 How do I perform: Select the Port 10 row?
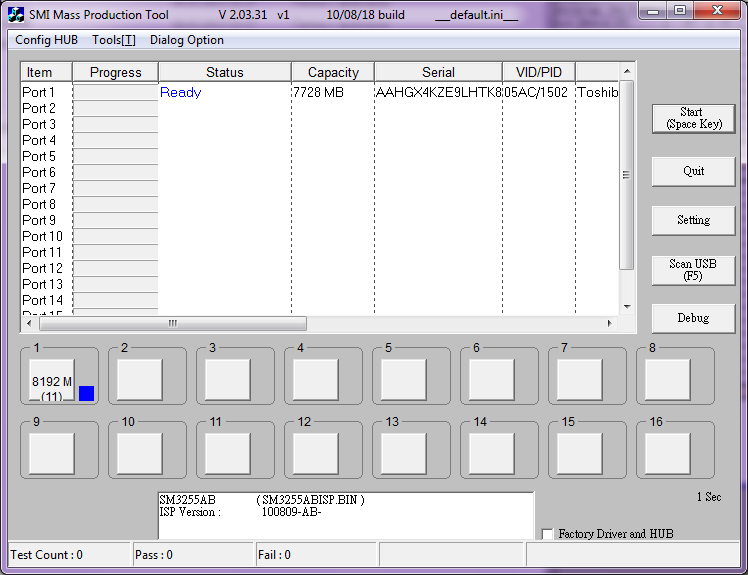(x=320, y=236)
